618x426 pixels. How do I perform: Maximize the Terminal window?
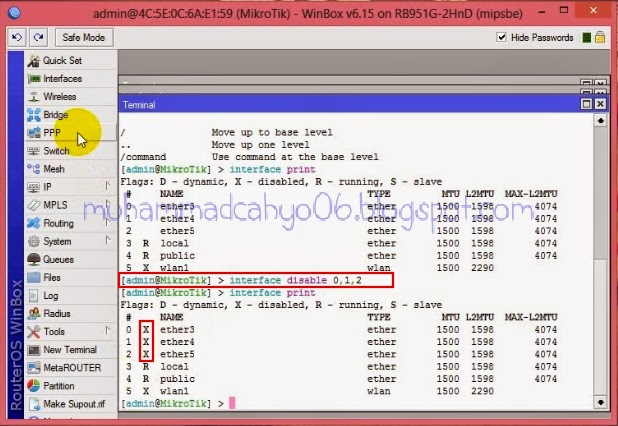pos(586,104)
